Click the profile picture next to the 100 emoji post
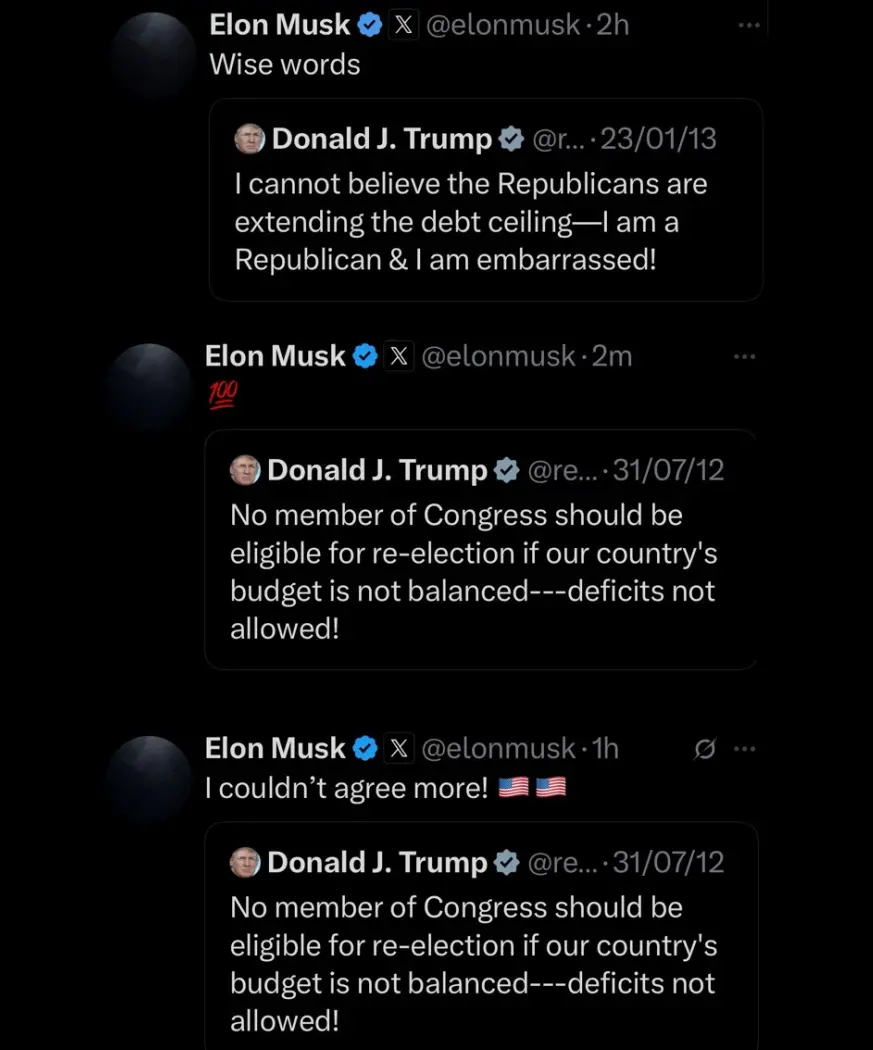The image size is (873, 1050). (x=148, y=386)
